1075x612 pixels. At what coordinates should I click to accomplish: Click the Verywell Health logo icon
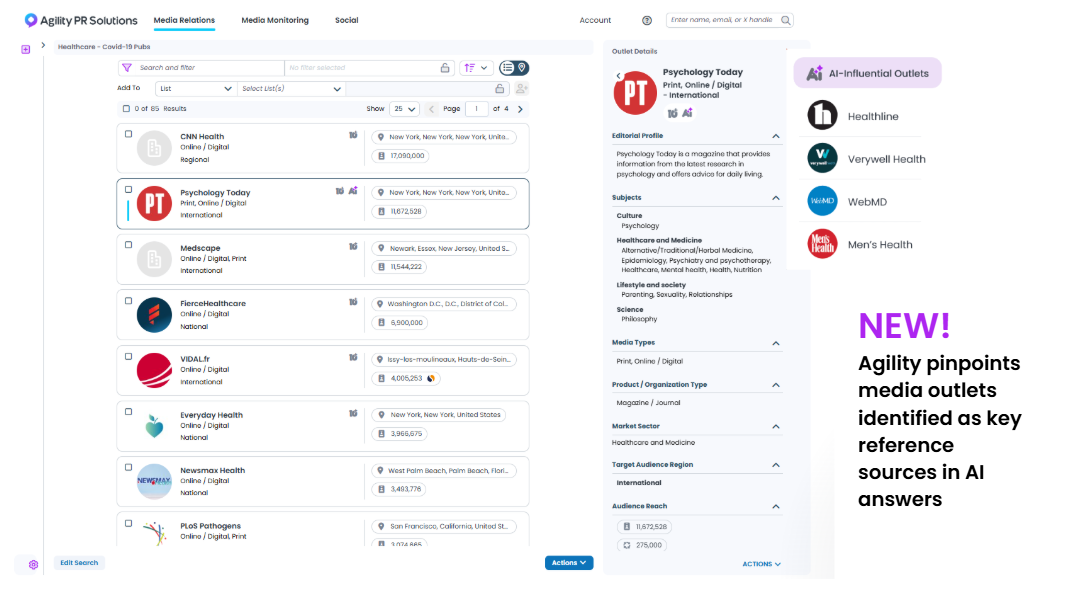click(x=822, y=158)
